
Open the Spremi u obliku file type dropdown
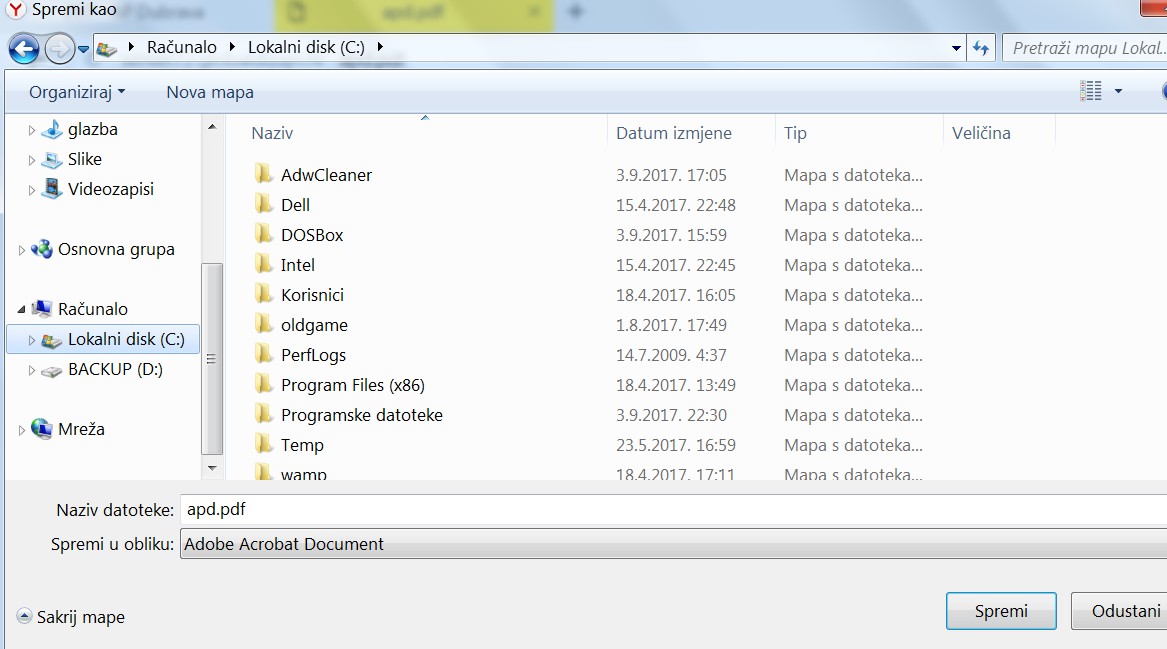click(672, 545)
